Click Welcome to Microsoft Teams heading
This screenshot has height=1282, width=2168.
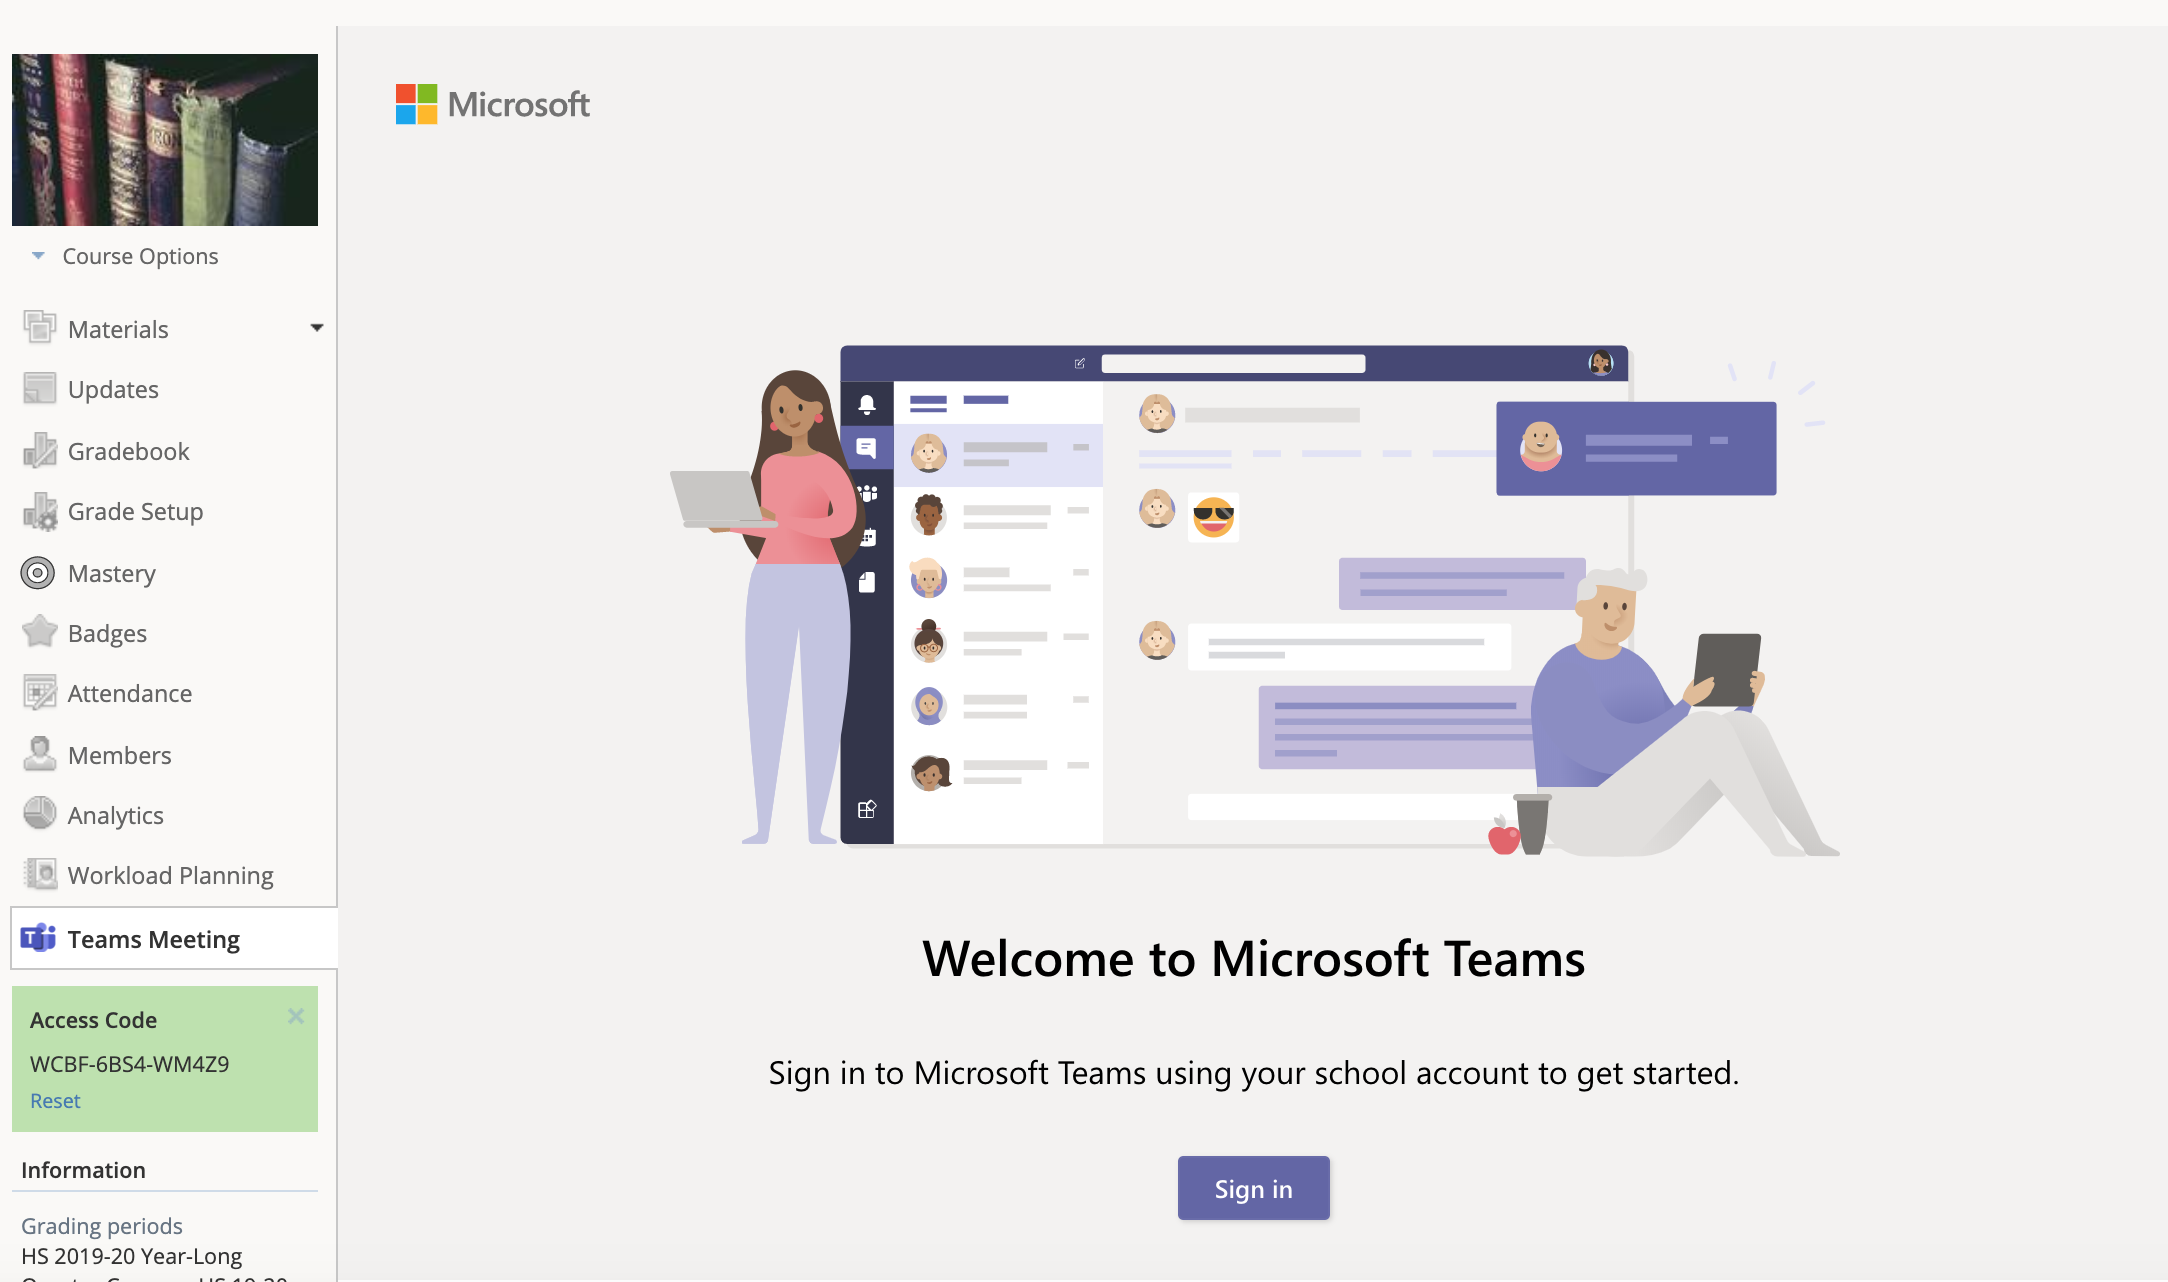pos(1254,958)
